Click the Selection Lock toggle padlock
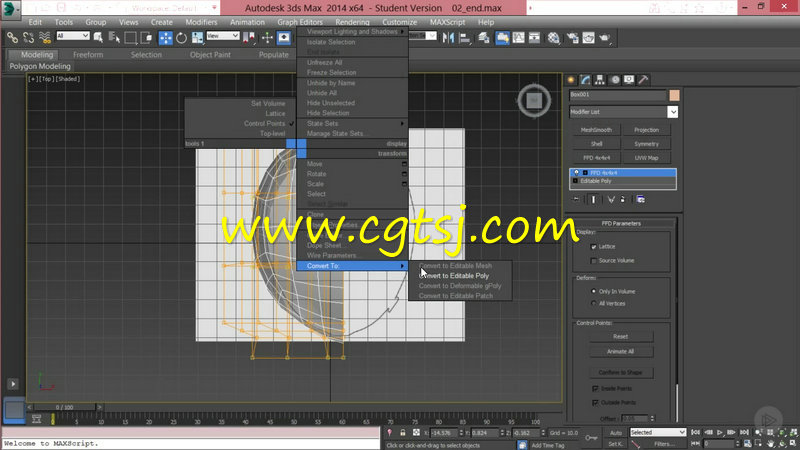800x450 pixels. click(403, 433)
